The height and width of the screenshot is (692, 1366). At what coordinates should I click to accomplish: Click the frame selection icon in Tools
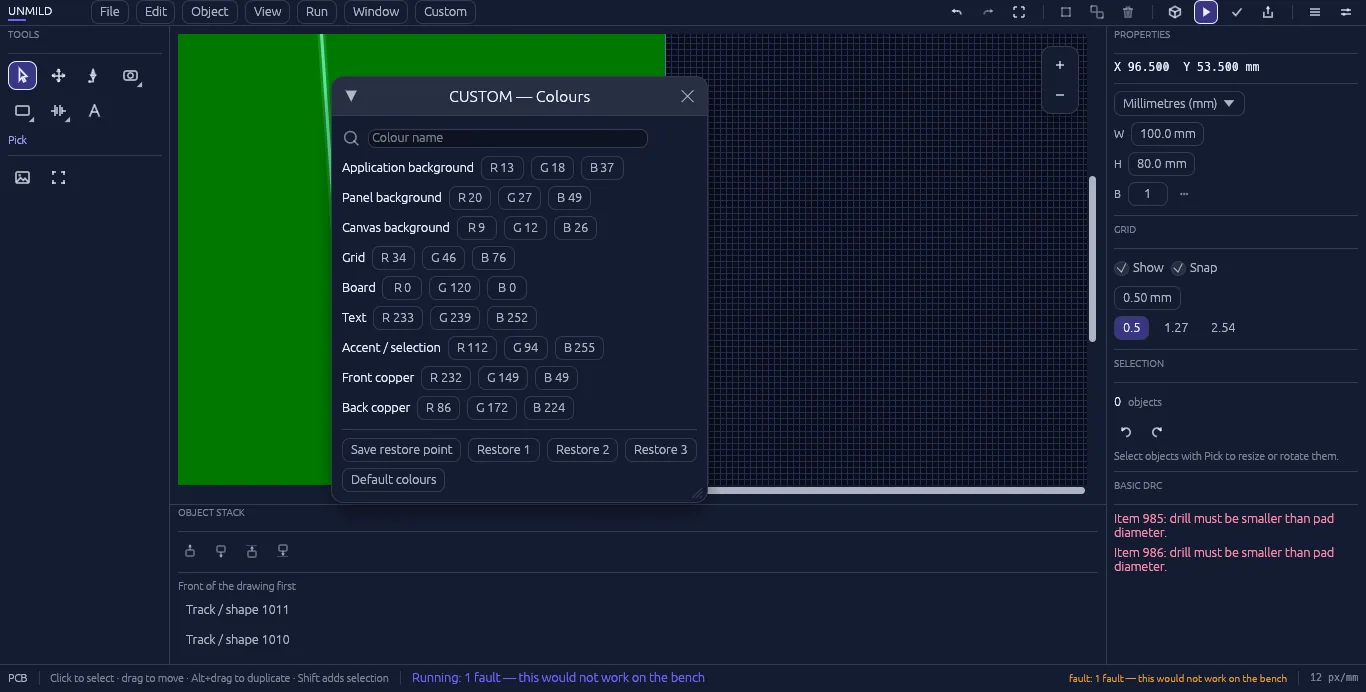coord(58,178)
